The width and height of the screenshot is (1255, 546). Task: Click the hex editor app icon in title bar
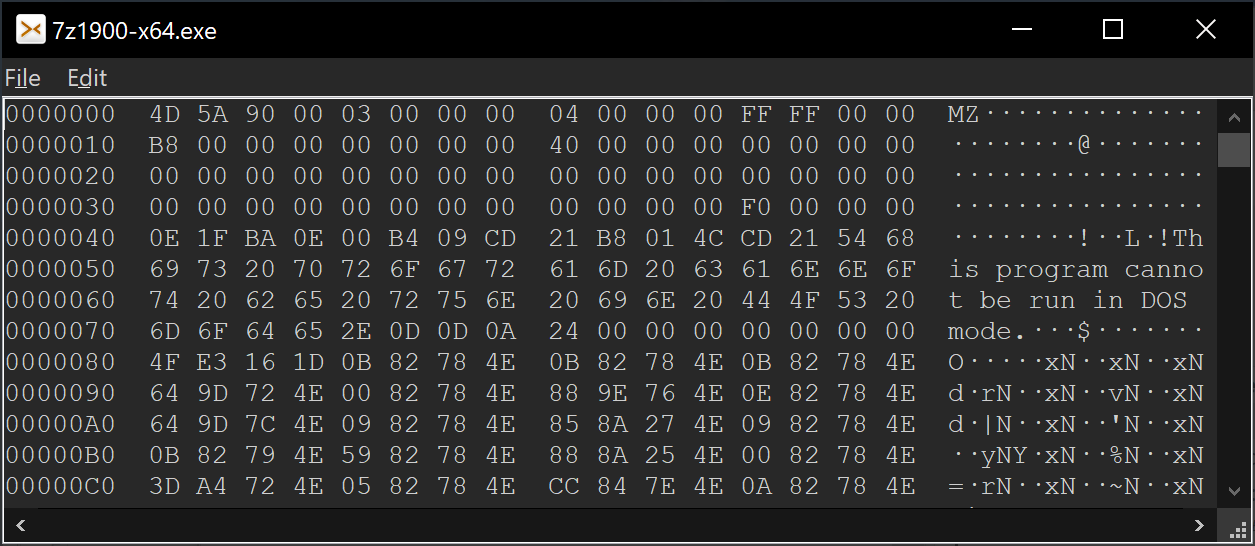point(31,30)
